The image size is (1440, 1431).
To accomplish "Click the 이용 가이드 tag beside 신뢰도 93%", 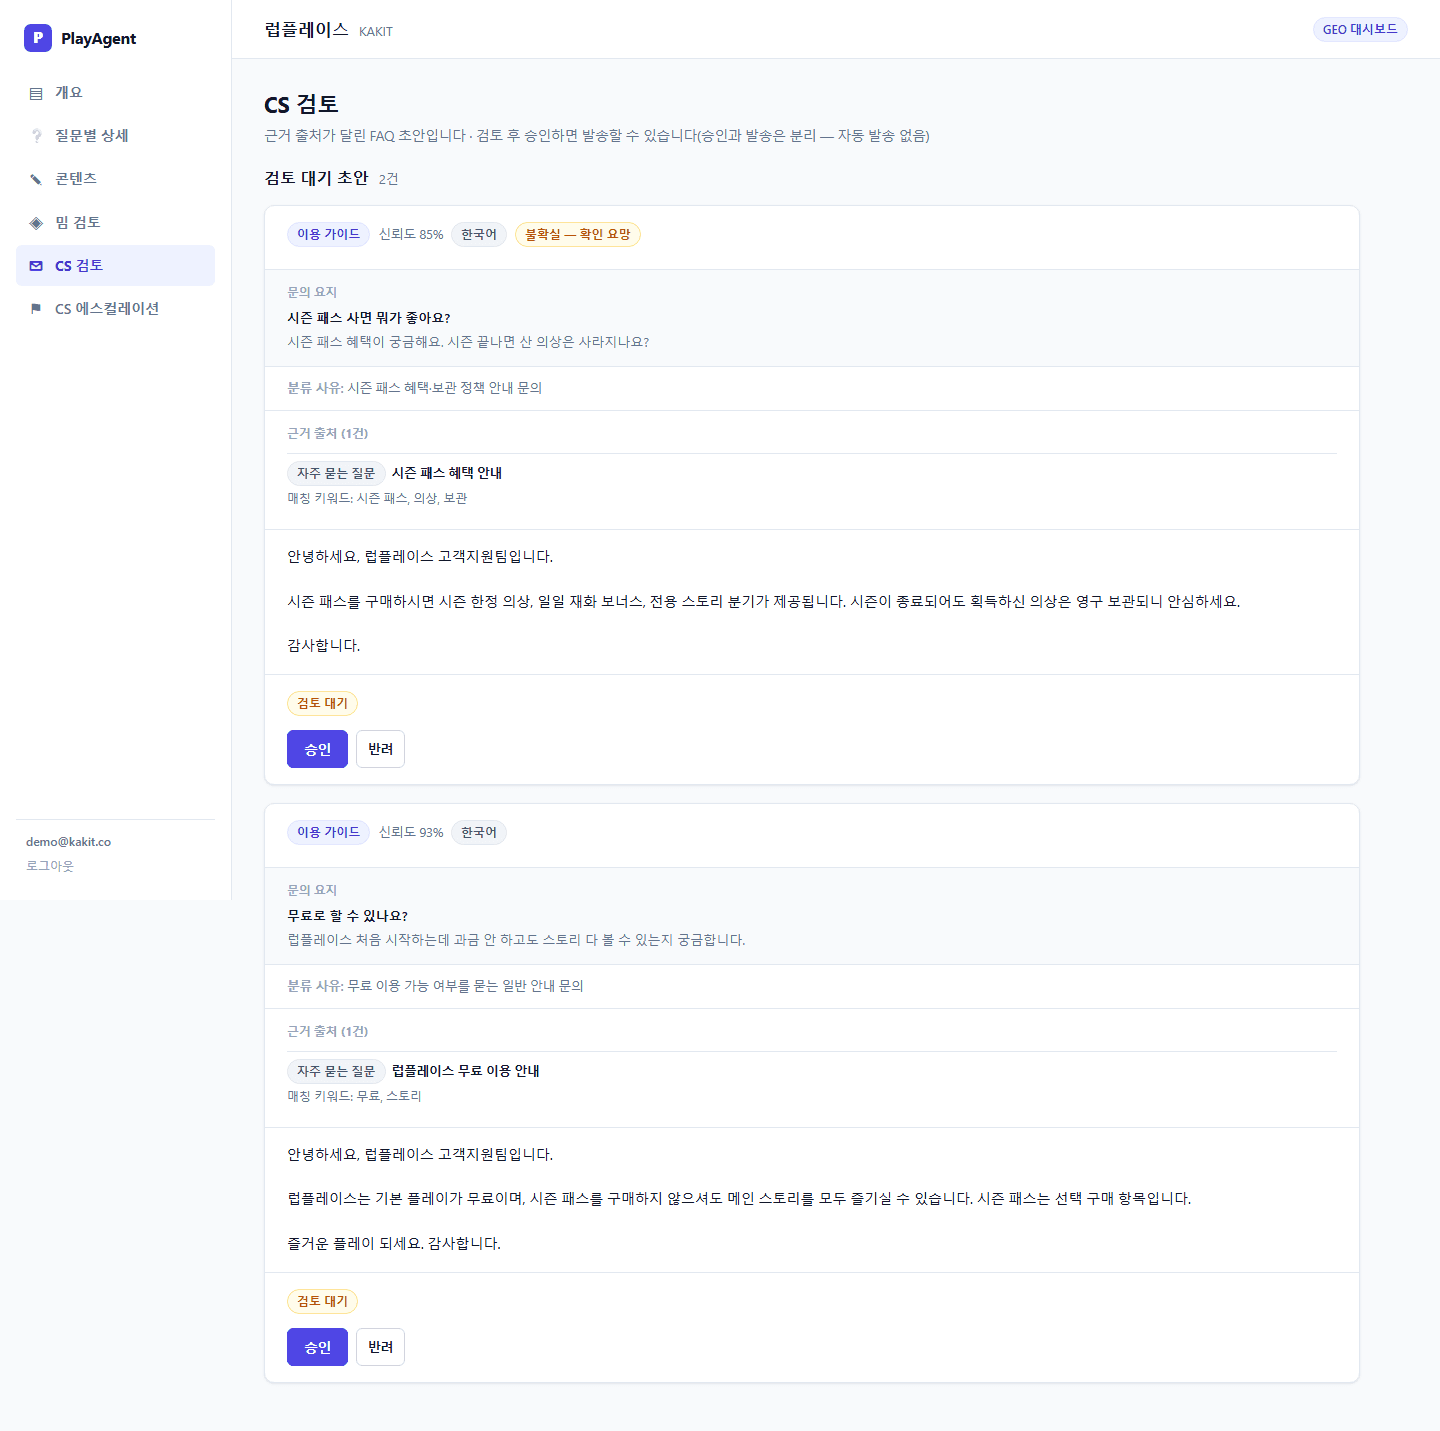I will (328, 832).
